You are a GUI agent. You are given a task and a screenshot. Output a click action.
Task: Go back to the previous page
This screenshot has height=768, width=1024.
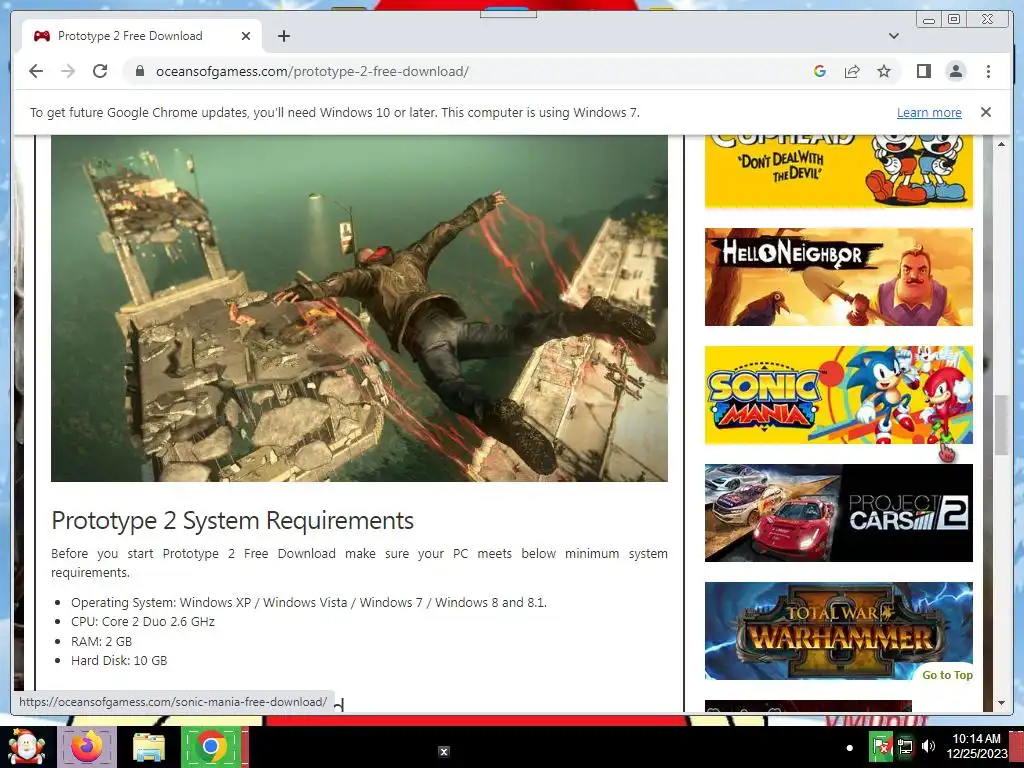pos(36,71)
